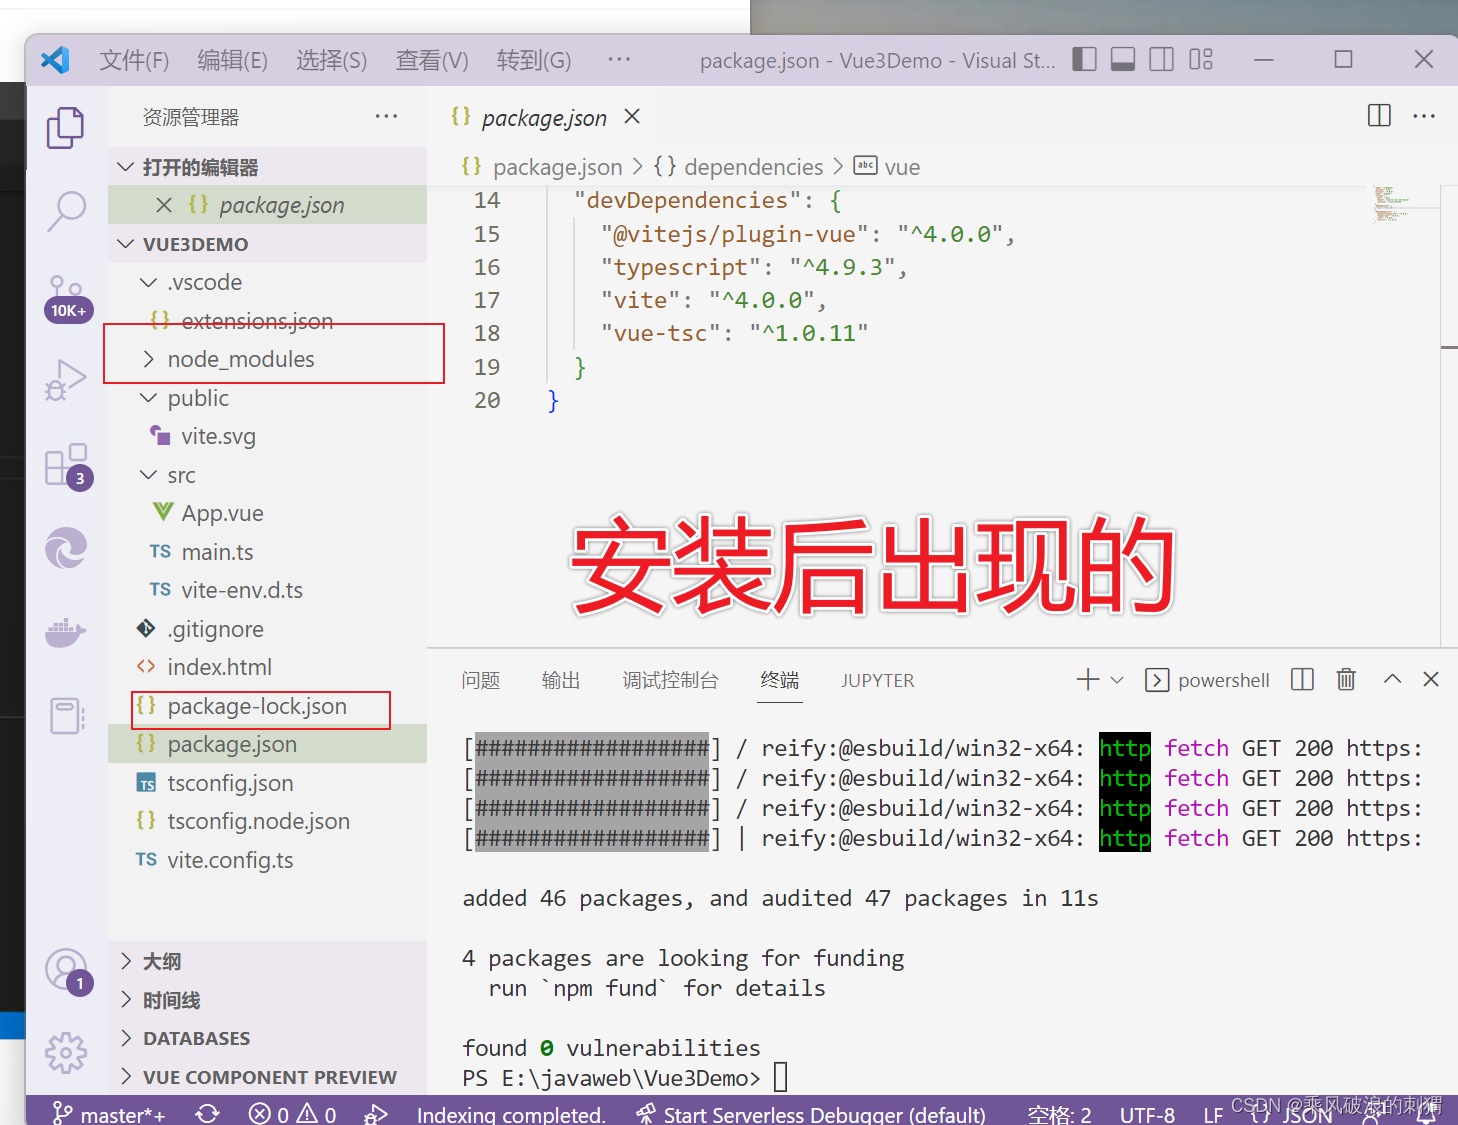Image resolution: width=1458 pixels, height=1125 pixels.
Task: Toggle primary side bar layout icon
Action: tap(1084, 60)
